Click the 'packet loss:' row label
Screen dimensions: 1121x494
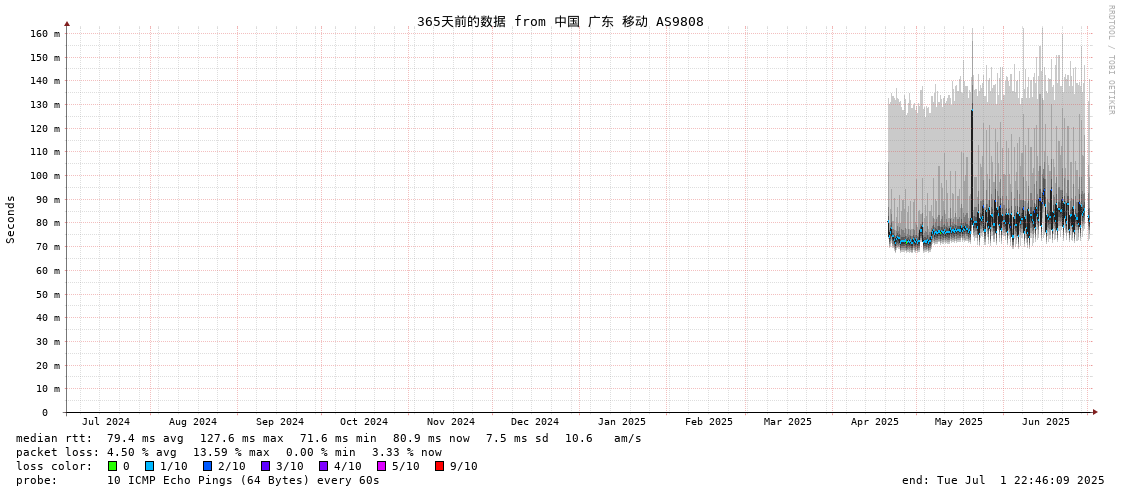57,453
